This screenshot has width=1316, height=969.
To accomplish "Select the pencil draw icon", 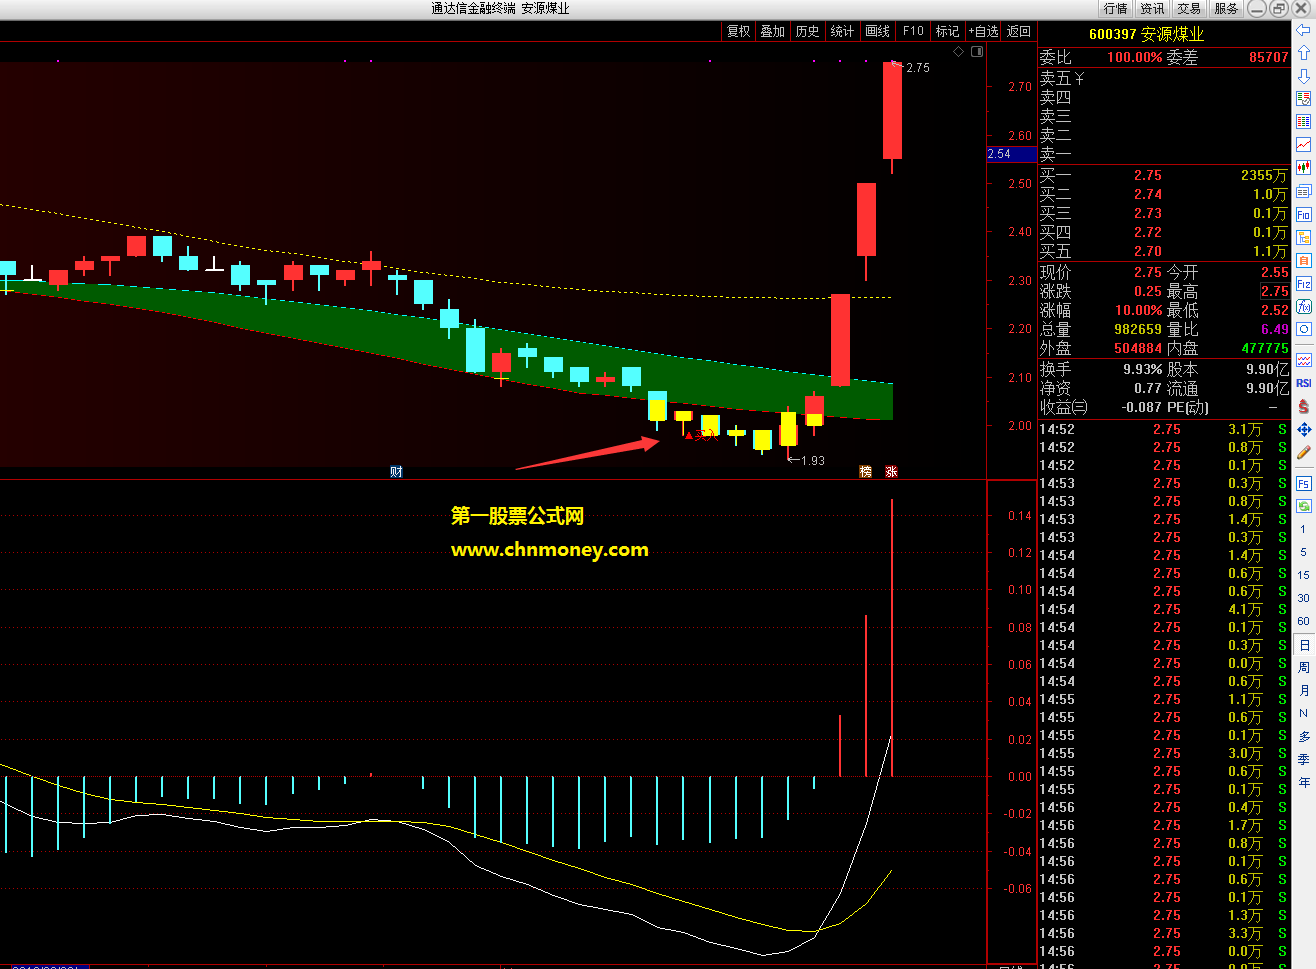I will [x=1304, y=452].
